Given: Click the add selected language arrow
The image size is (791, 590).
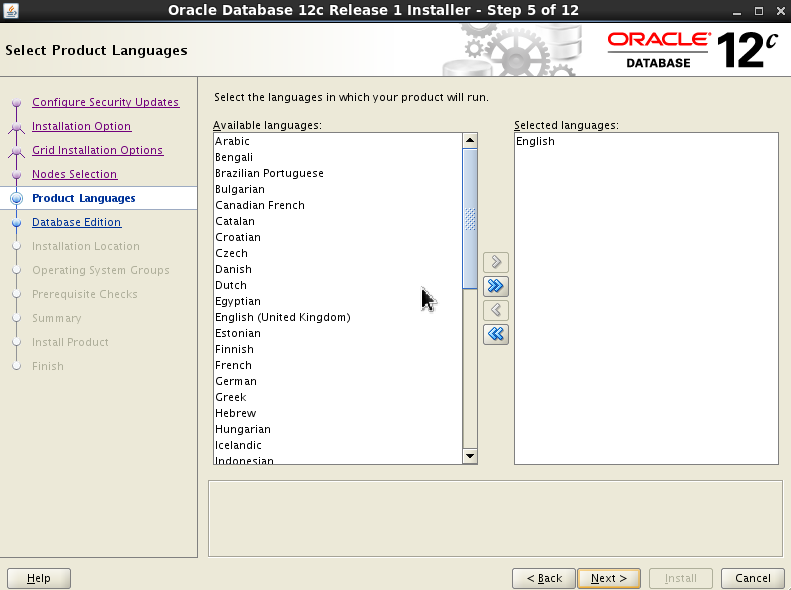Looking at the screenshot, I should point(495,262).
